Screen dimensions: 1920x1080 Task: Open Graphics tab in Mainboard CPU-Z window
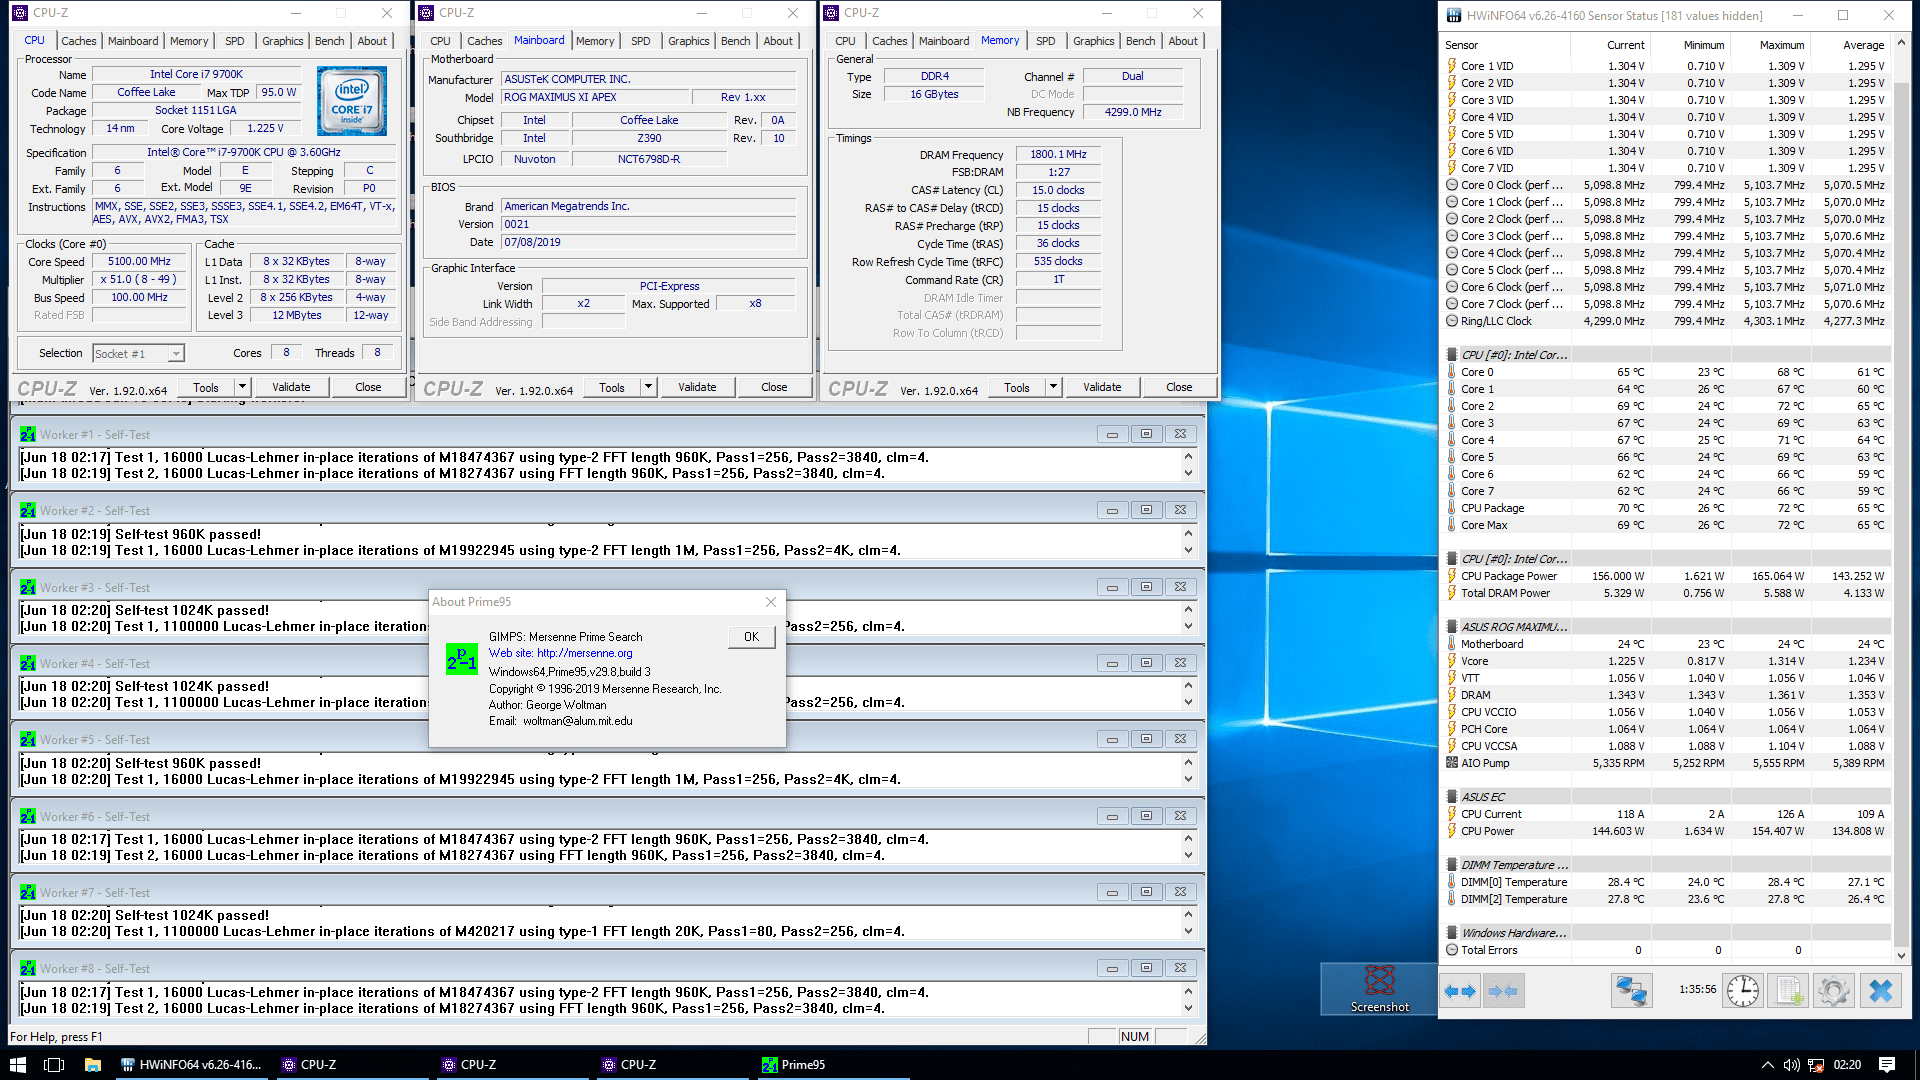[689, 41]
